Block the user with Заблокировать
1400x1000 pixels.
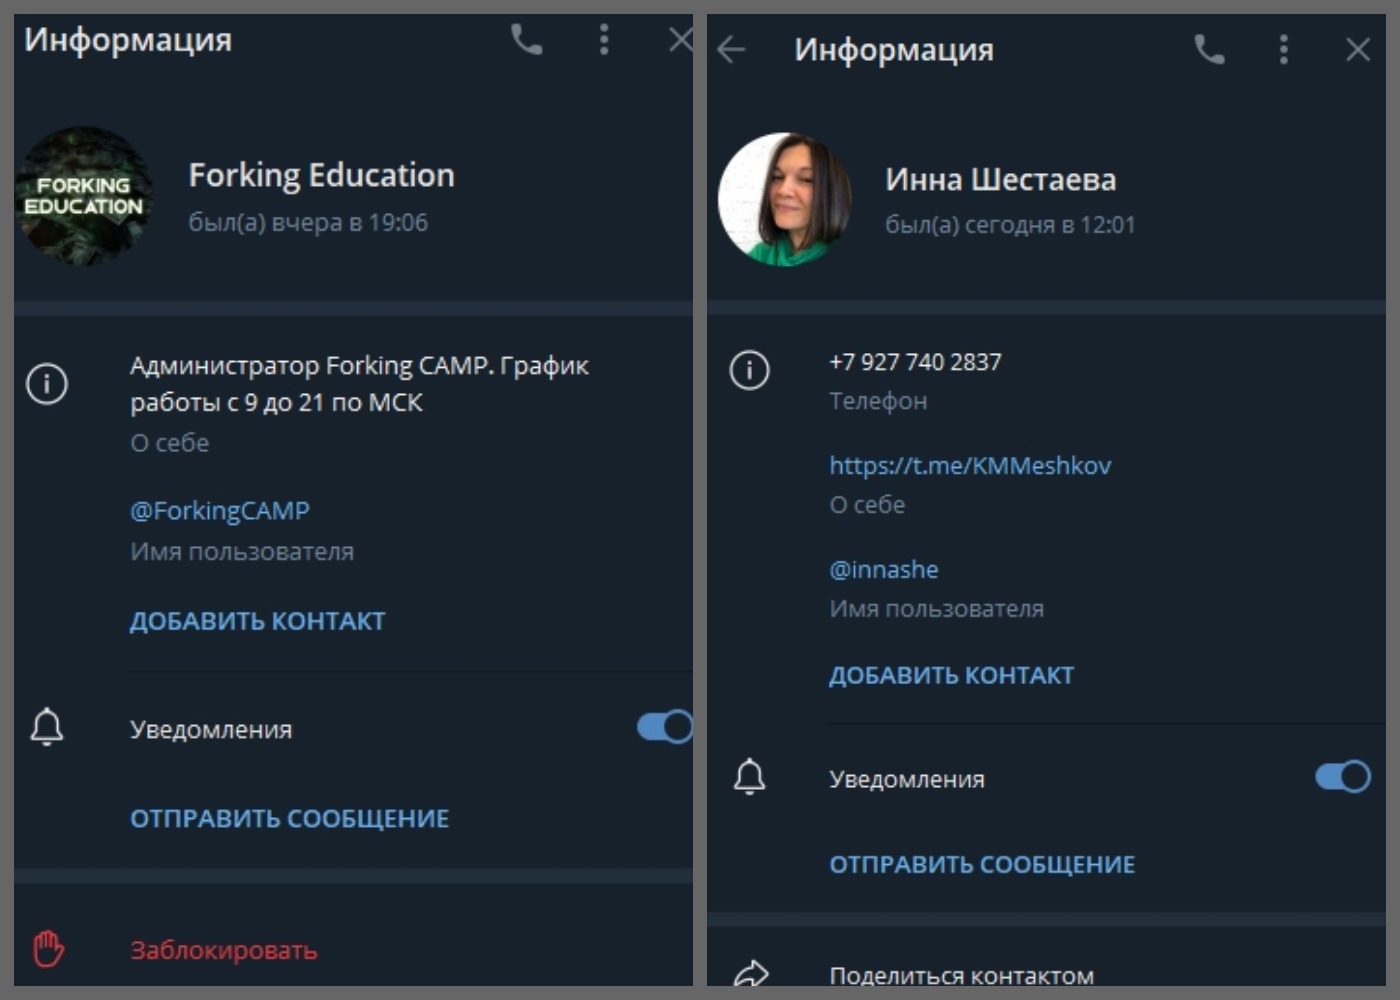click(223, 950)
